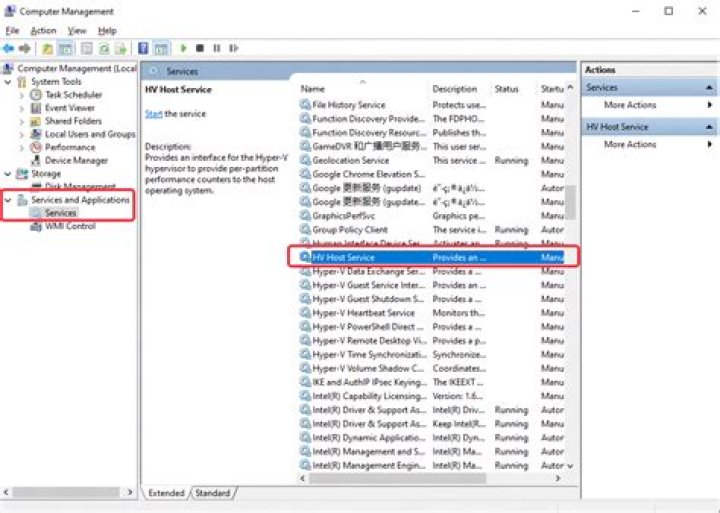
Task: Click the services list vertical scrollbar thumb
Action: pos(570,203)
